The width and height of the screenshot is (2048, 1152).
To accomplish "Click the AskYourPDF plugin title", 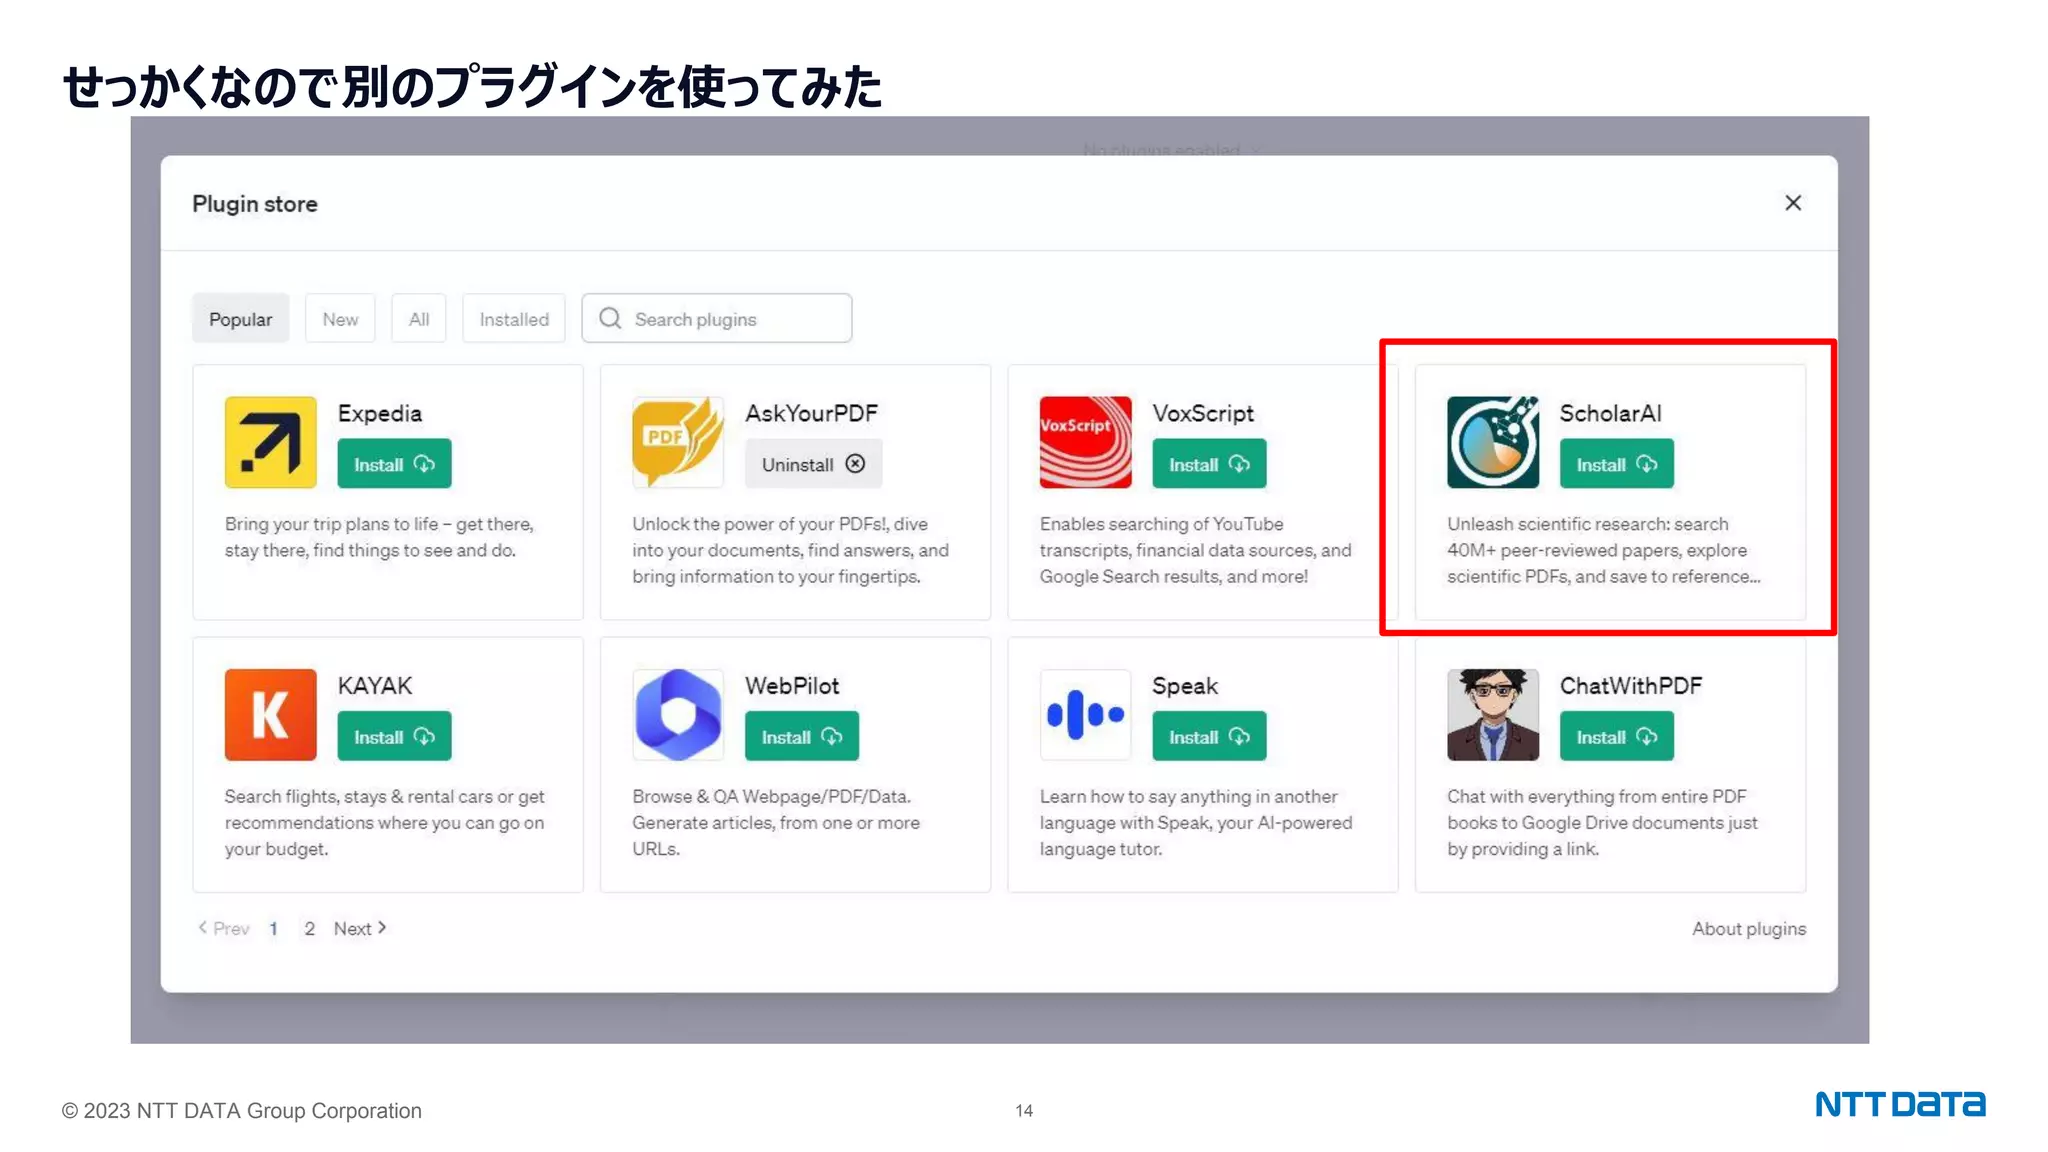I will click(x=811, y=413).
